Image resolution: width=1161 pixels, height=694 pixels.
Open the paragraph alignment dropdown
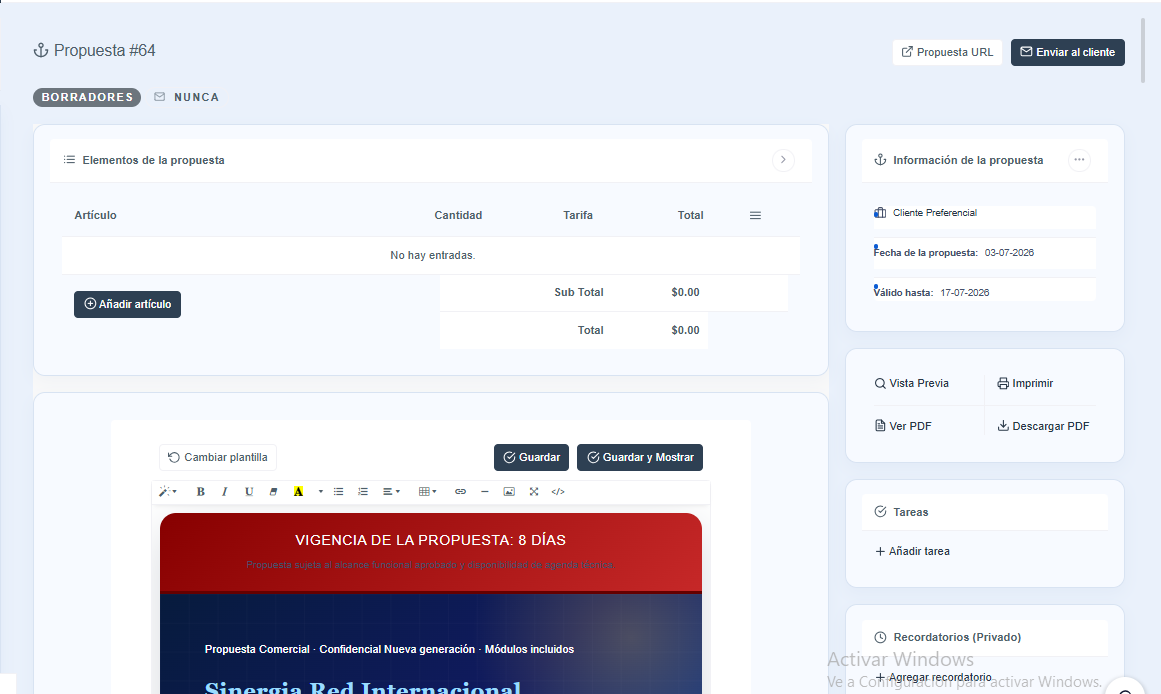(391, 492)
